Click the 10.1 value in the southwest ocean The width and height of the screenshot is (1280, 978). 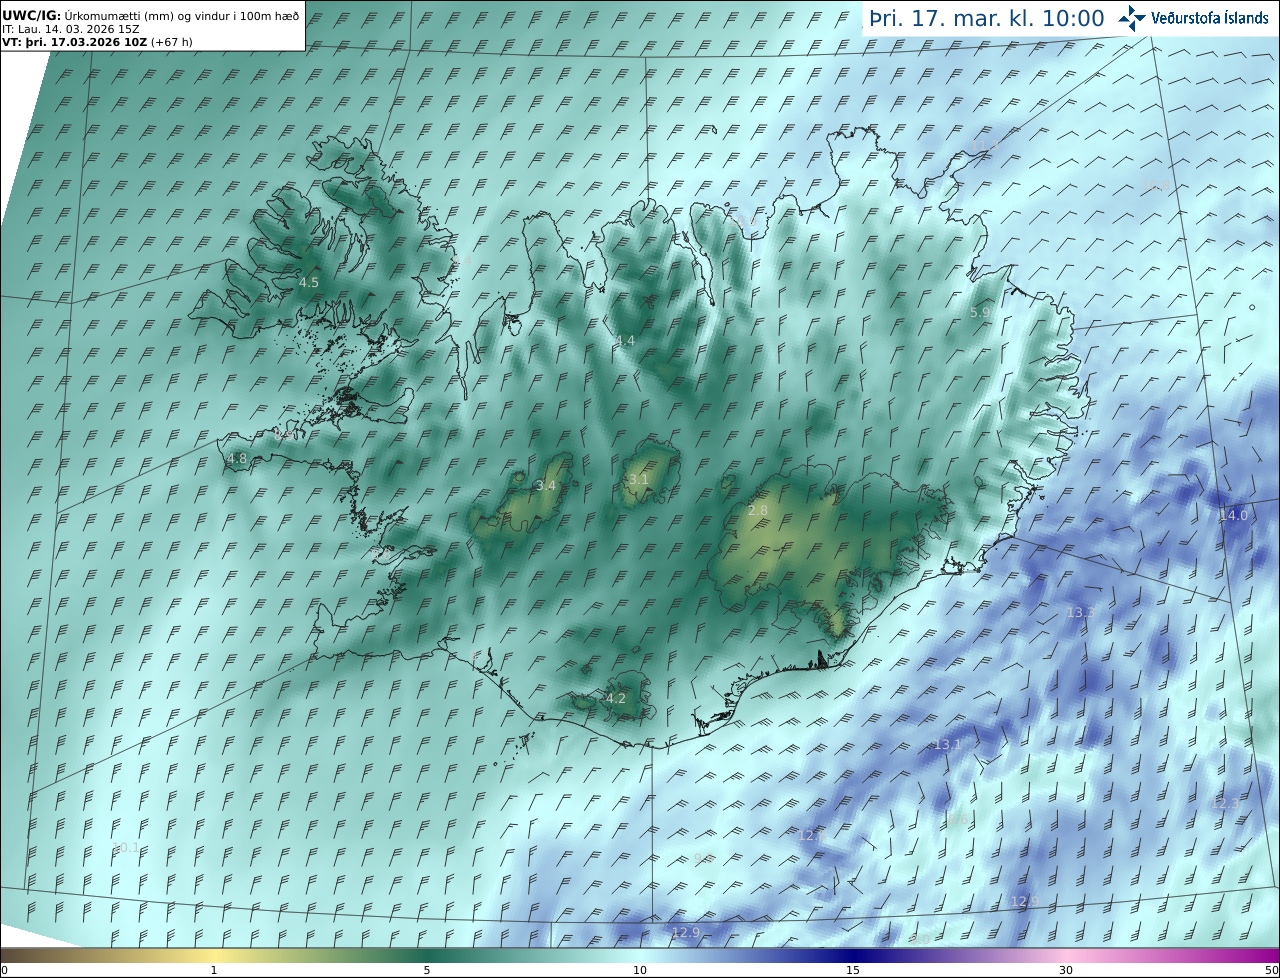coord(127,848)
